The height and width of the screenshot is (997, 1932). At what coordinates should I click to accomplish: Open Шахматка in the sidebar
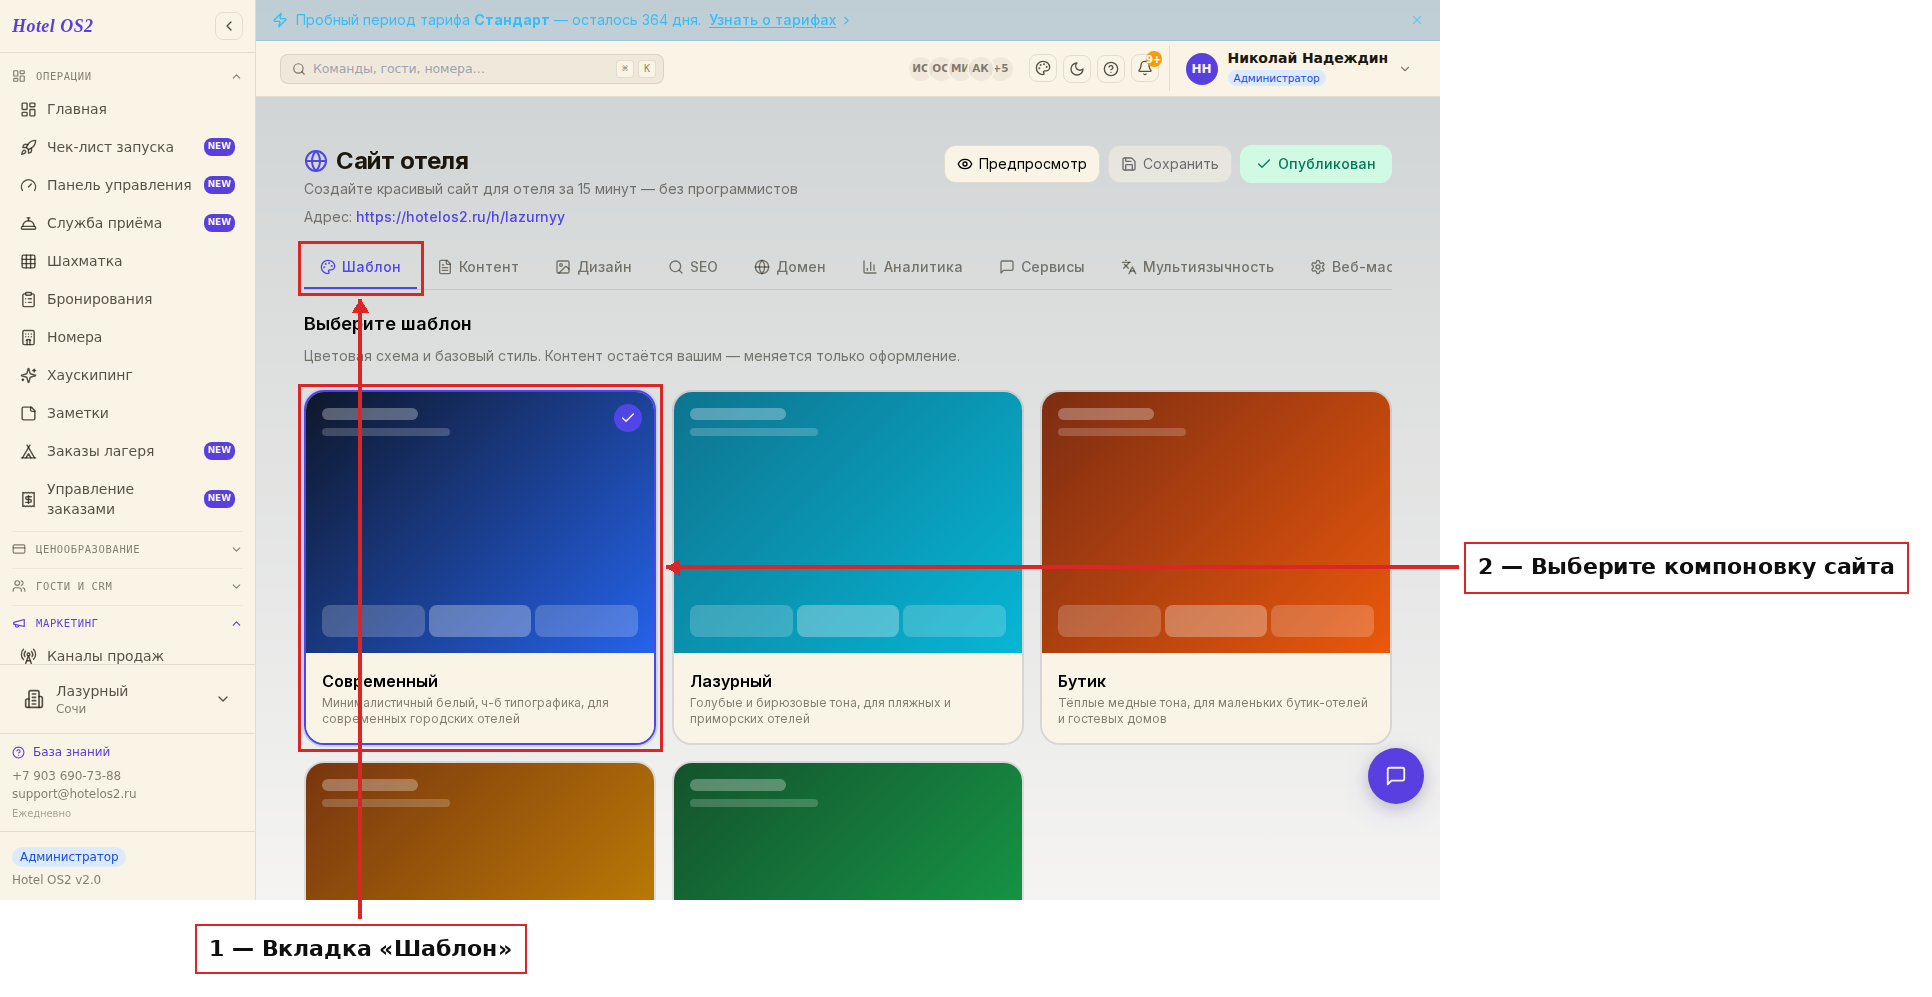[x=127, y=261]
